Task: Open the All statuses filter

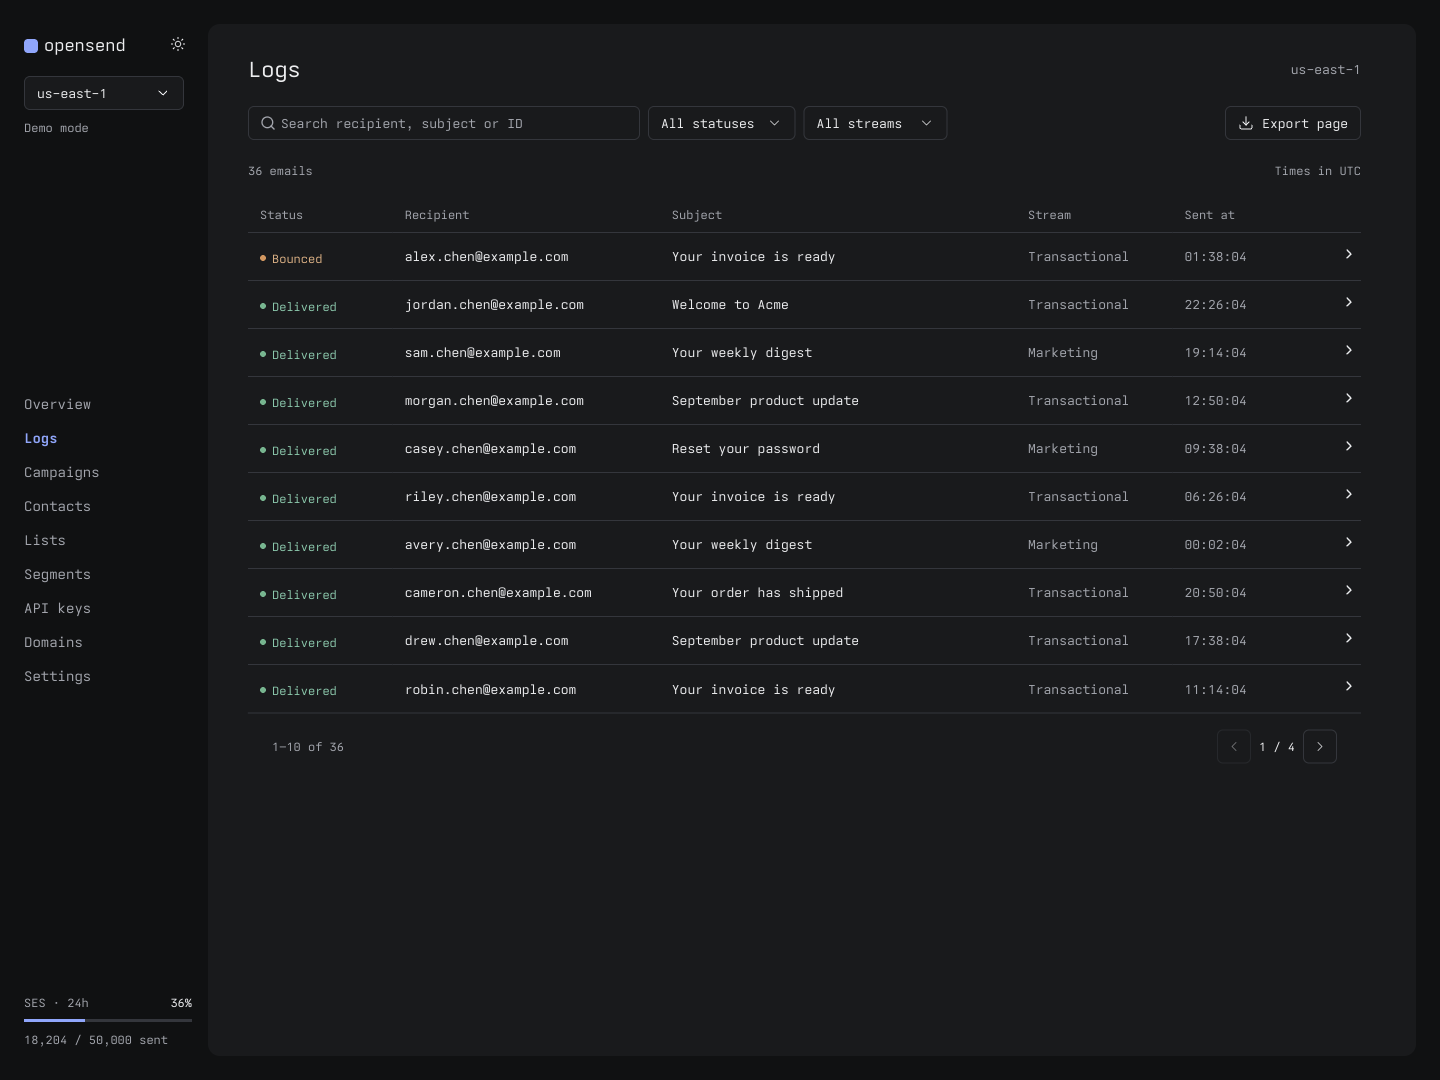Action: click(722, 123)
